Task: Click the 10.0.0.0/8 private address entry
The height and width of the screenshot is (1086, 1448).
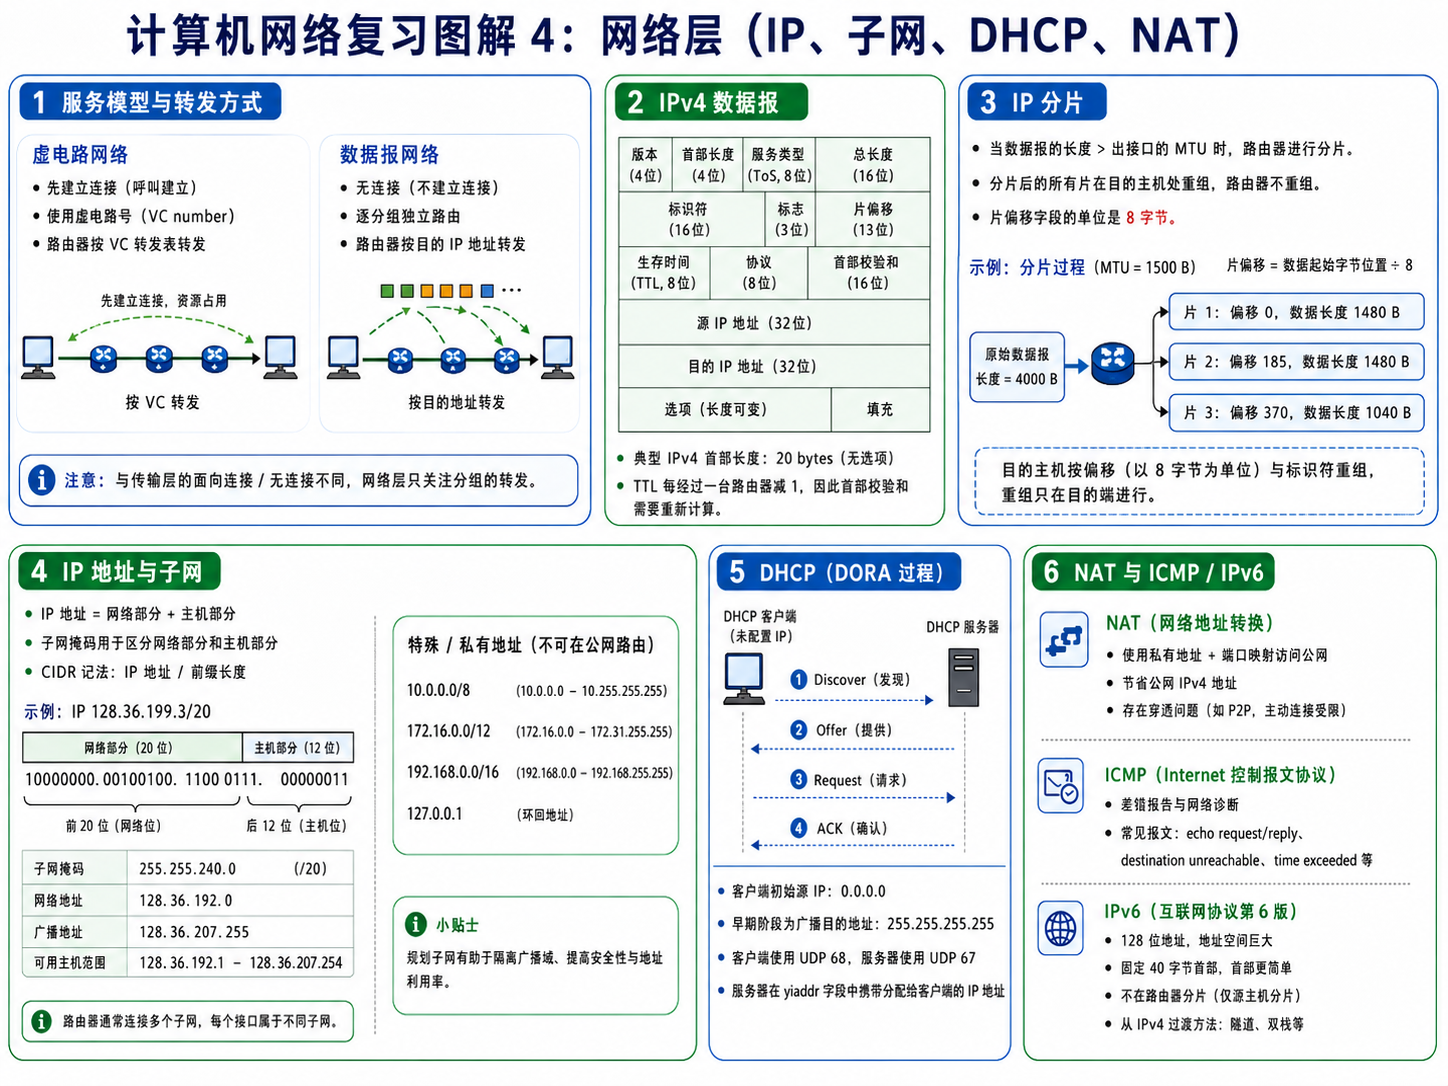Action: pos(536,691)
